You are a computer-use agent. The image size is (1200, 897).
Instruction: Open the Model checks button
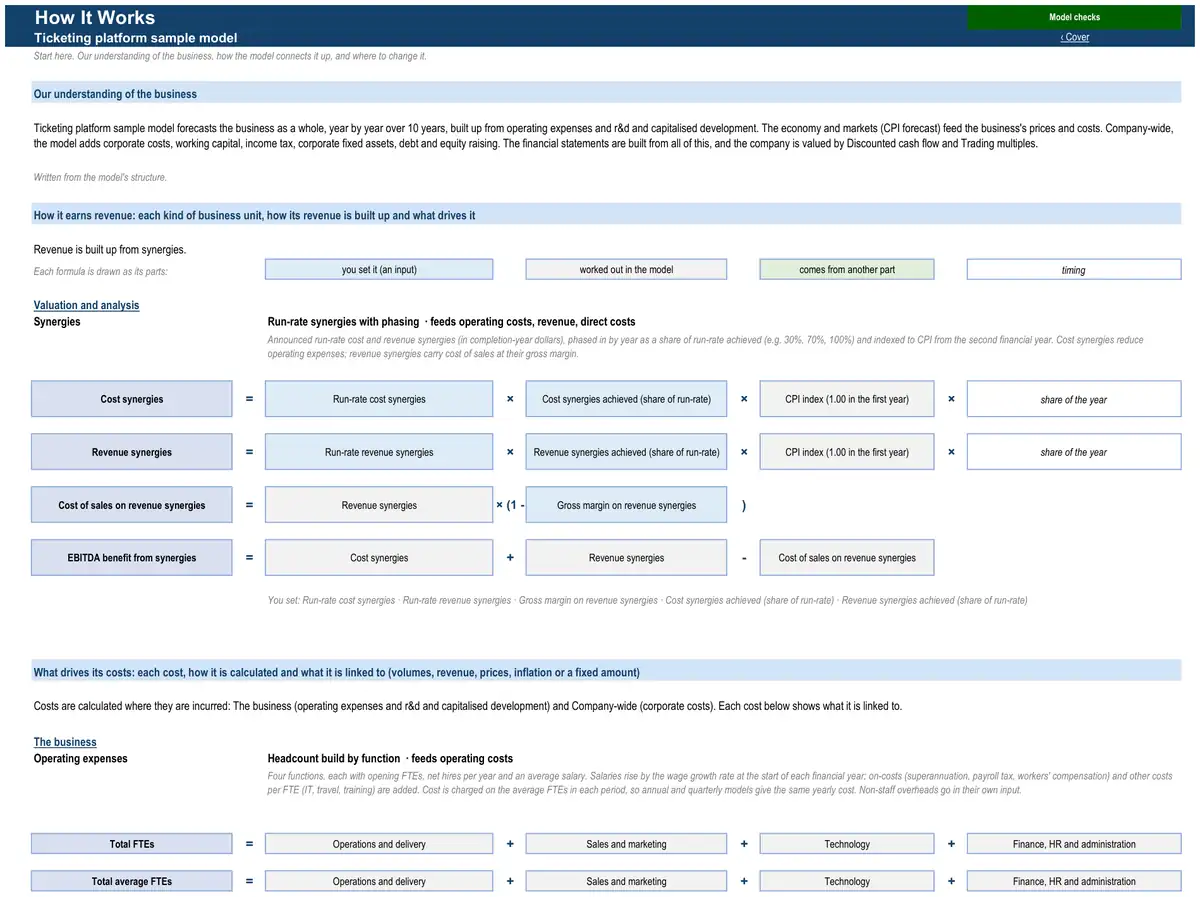[1074, 17]
